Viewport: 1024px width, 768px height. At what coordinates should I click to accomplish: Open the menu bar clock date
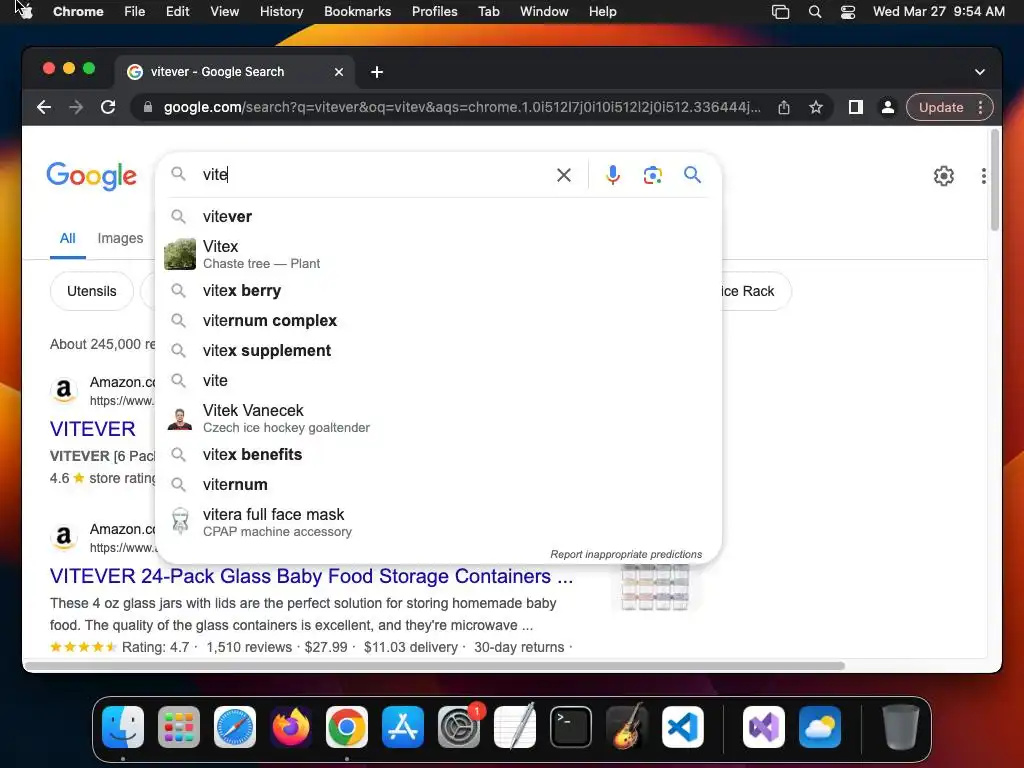[938, 12]
